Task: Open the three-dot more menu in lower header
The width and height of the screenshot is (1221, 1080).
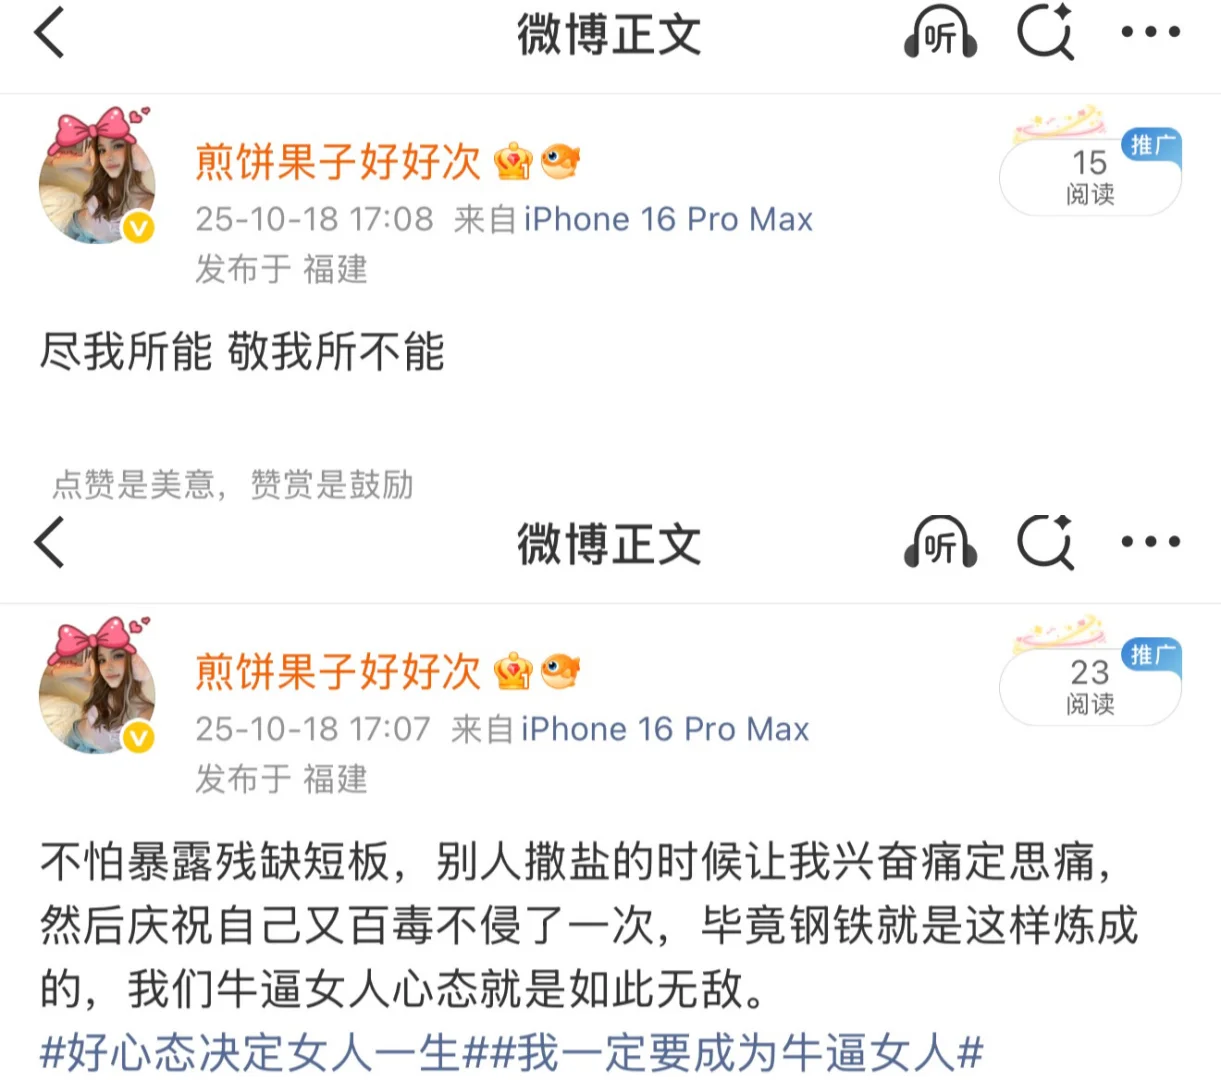Action: 1150,542
